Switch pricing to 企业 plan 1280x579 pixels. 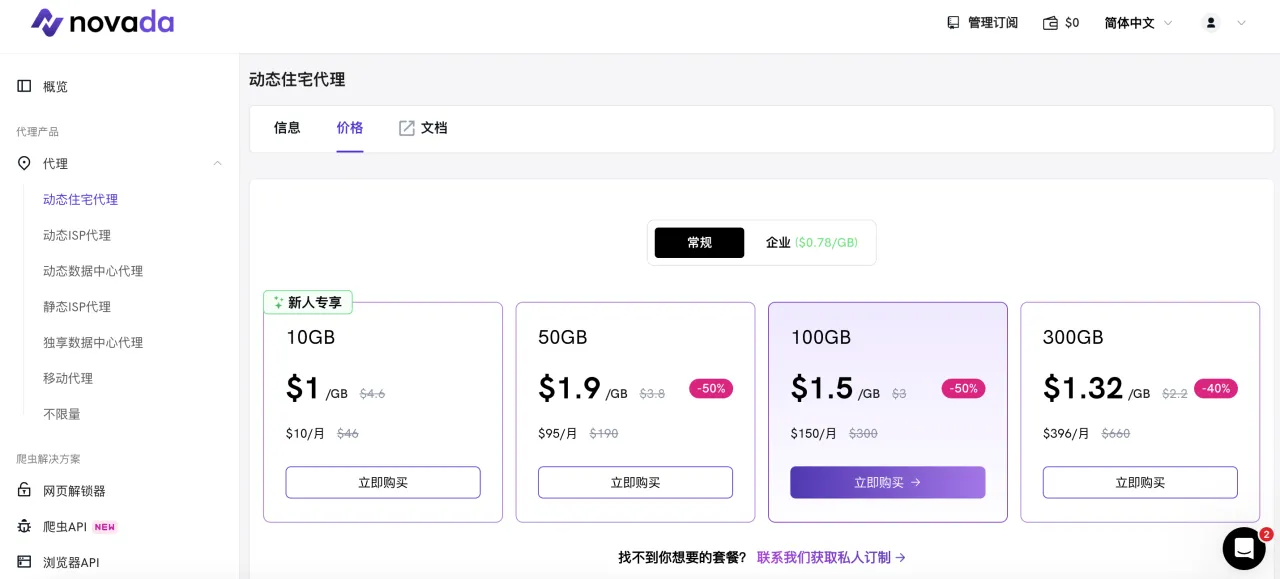pos(811,243)
